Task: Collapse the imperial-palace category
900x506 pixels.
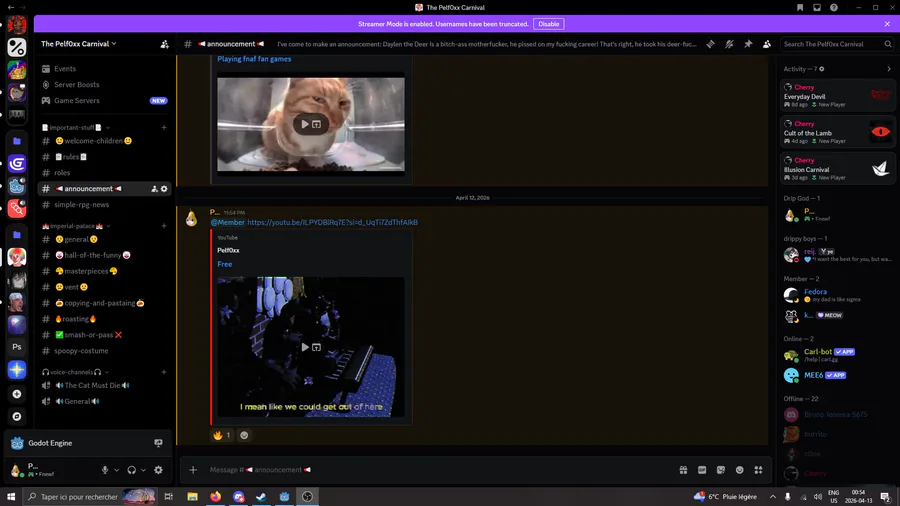Action: point(76,226)
